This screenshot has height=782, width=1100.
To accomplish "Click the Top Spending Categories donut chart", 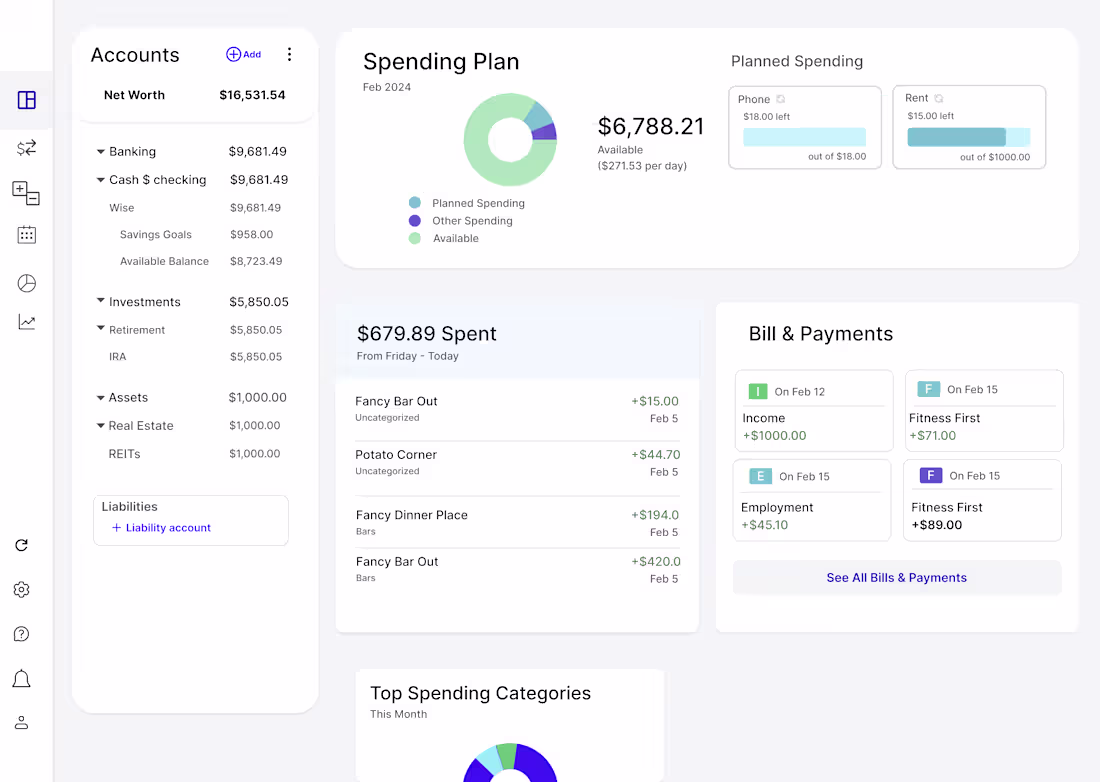I will [510, 763].
